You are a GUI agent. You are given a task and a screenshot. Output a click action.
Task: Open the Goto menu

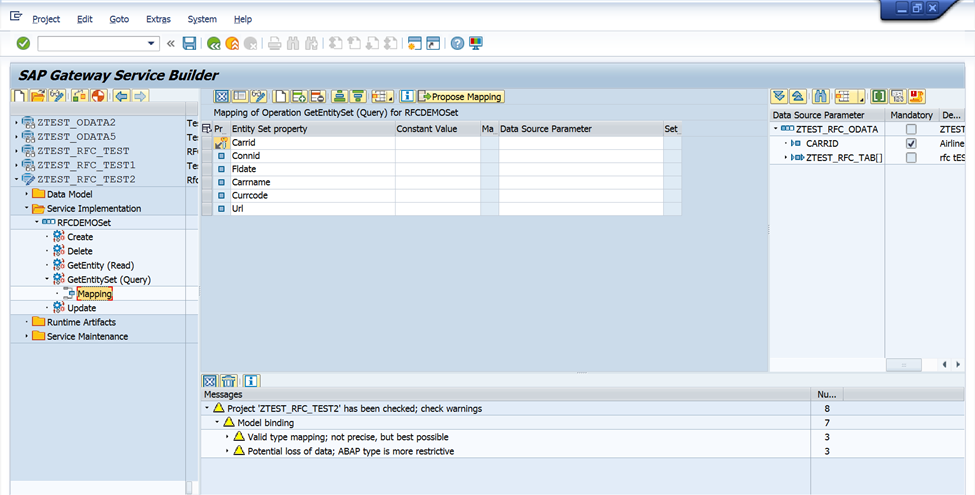119,19
